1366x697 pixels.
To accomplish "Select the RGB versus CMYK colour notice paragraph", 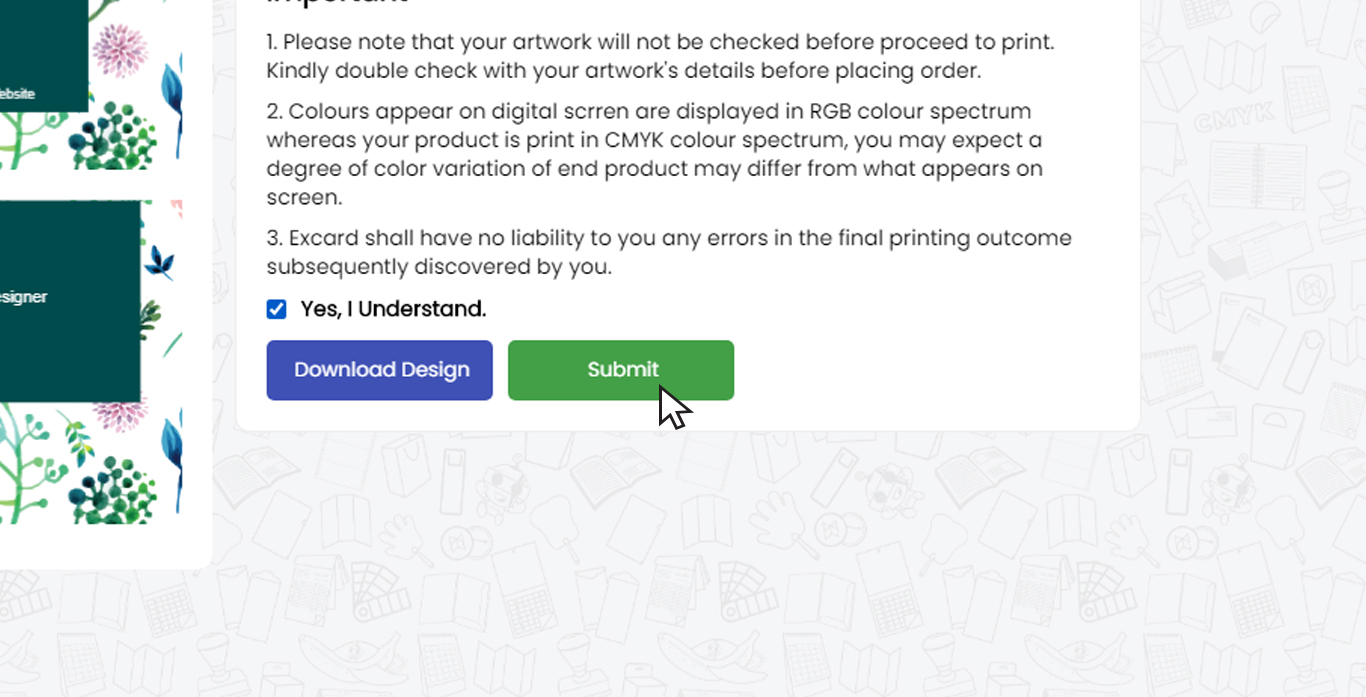I will click(x=655, y=154).
